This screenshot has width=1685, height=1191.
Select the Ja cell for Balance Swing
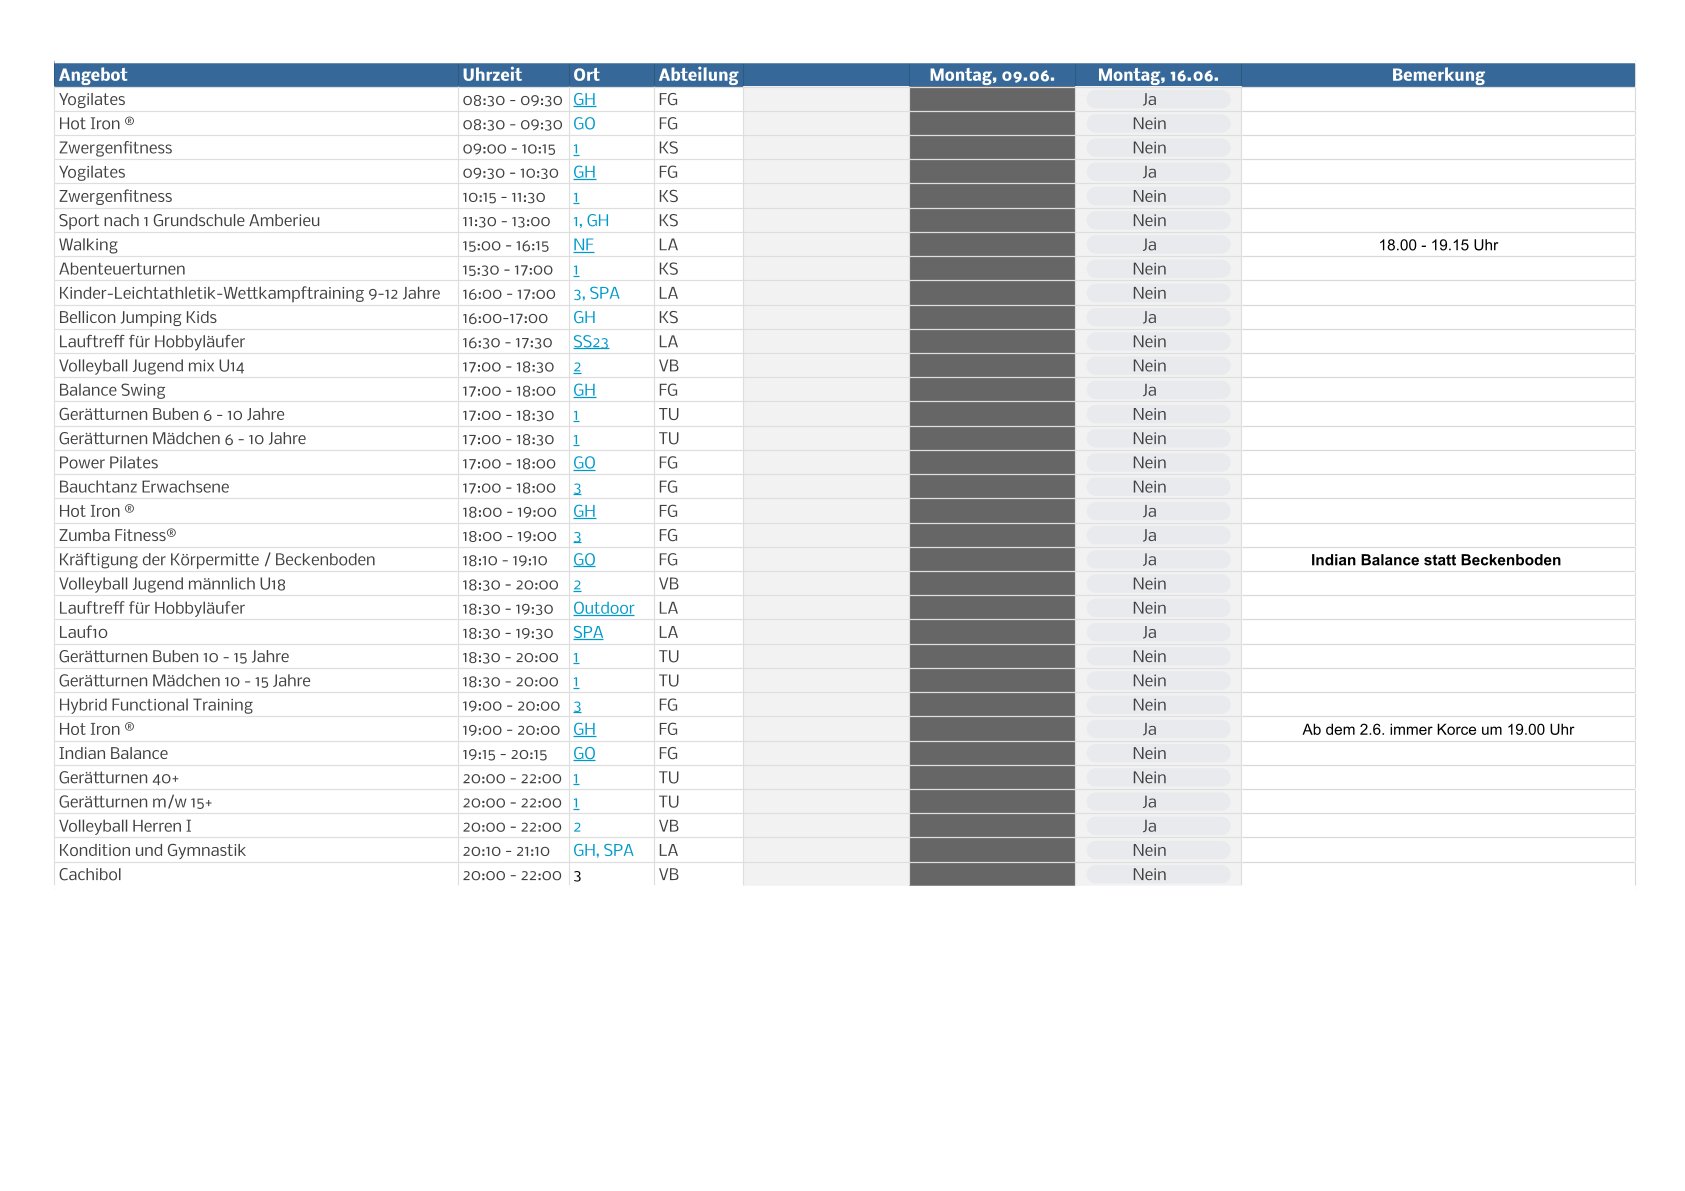[x=1158, y=390]
